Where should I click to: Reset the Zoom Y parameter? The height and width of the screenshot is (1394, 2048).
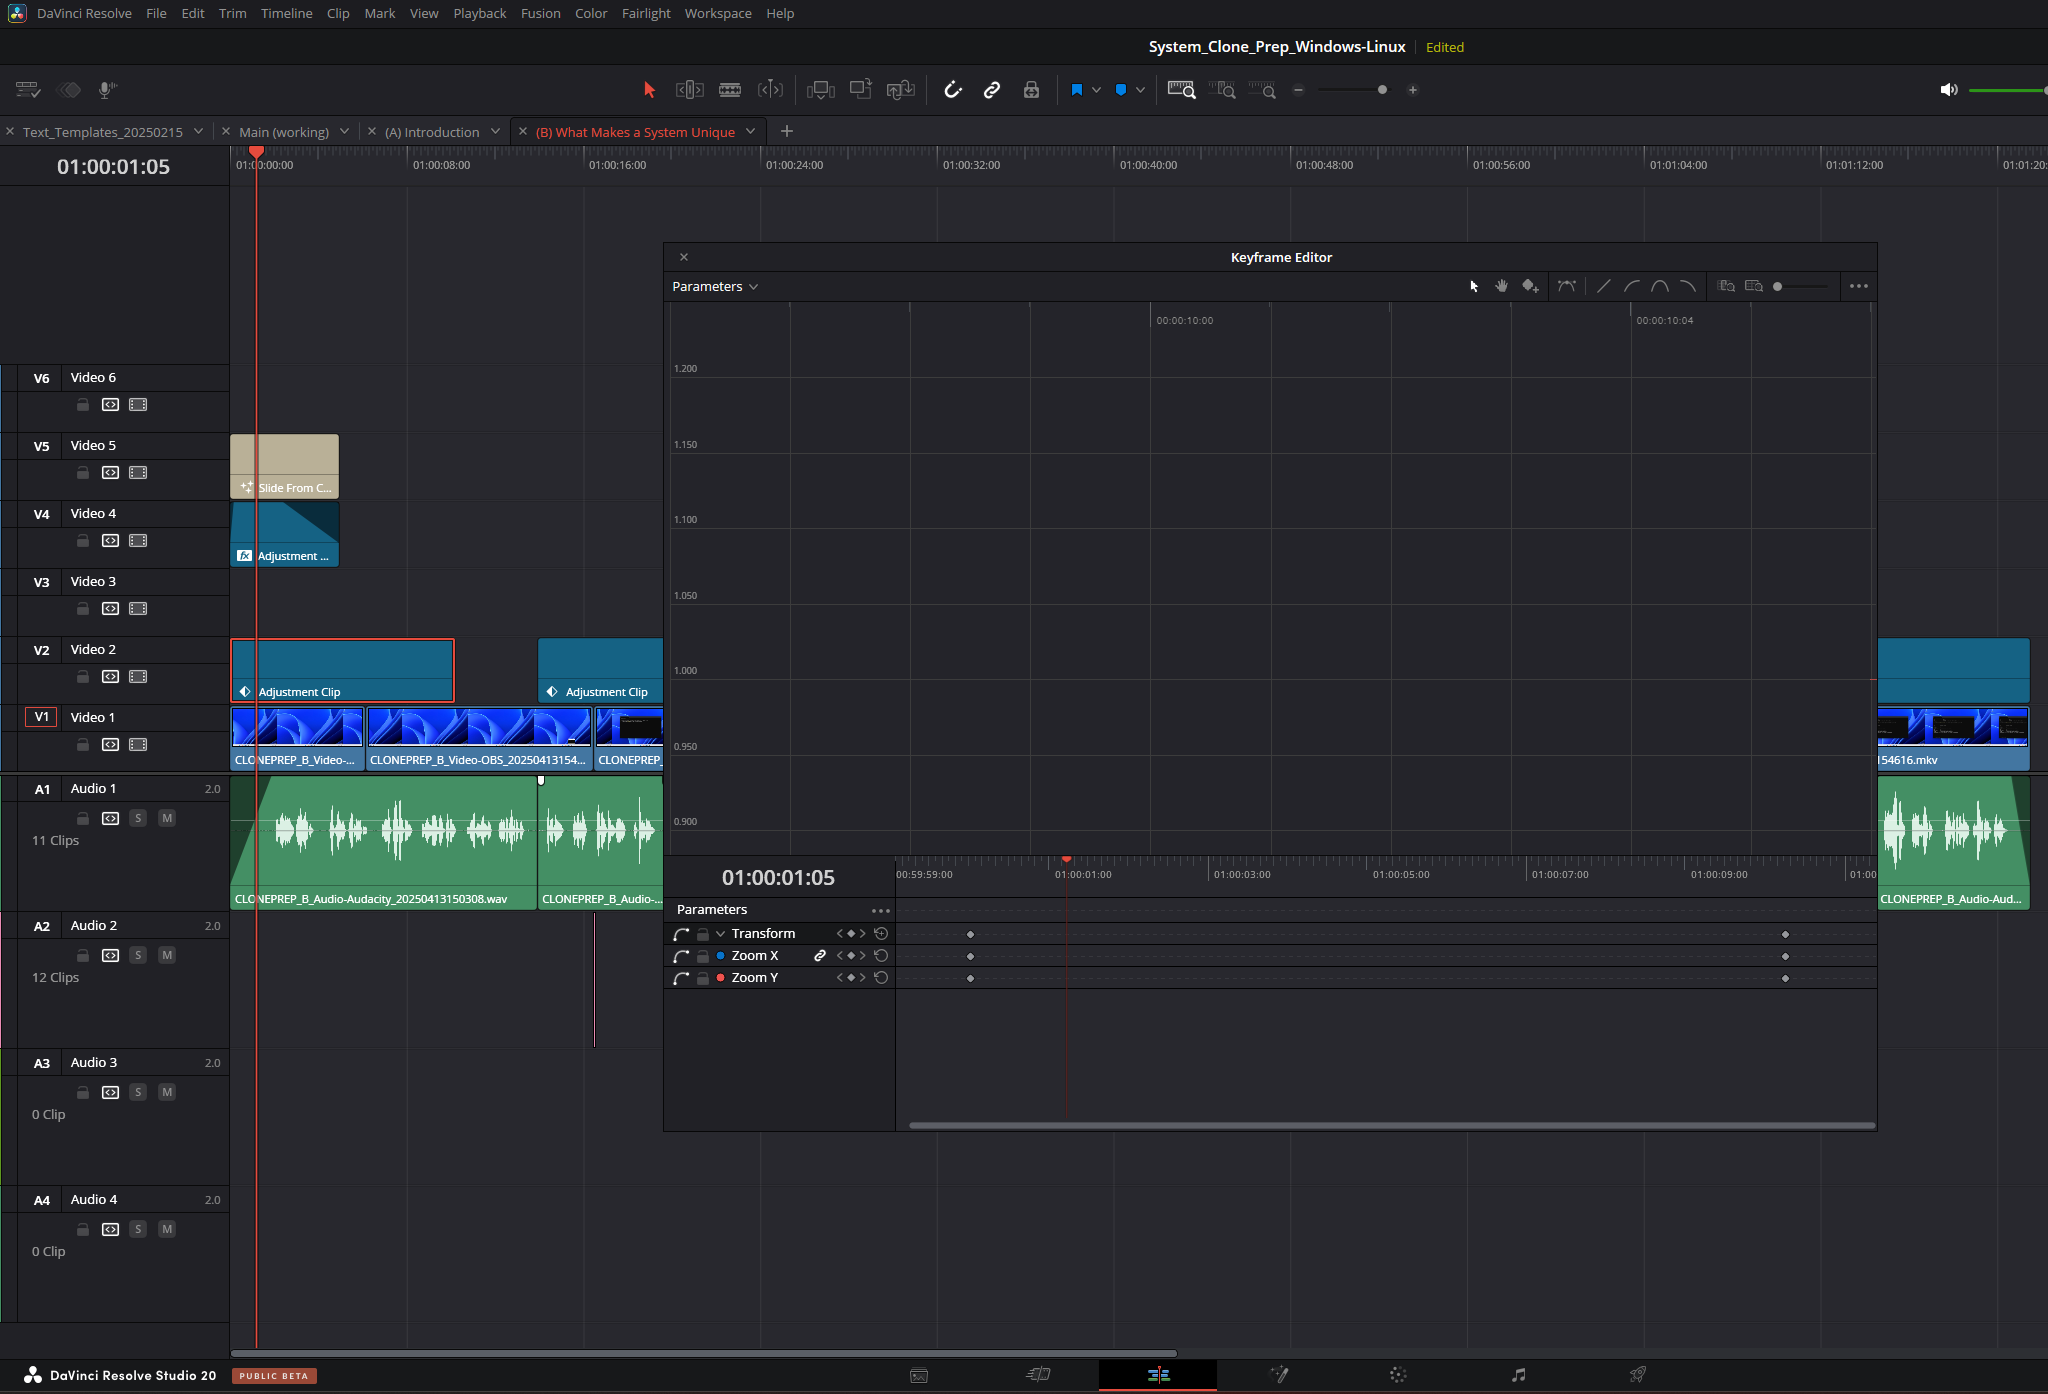881,978
